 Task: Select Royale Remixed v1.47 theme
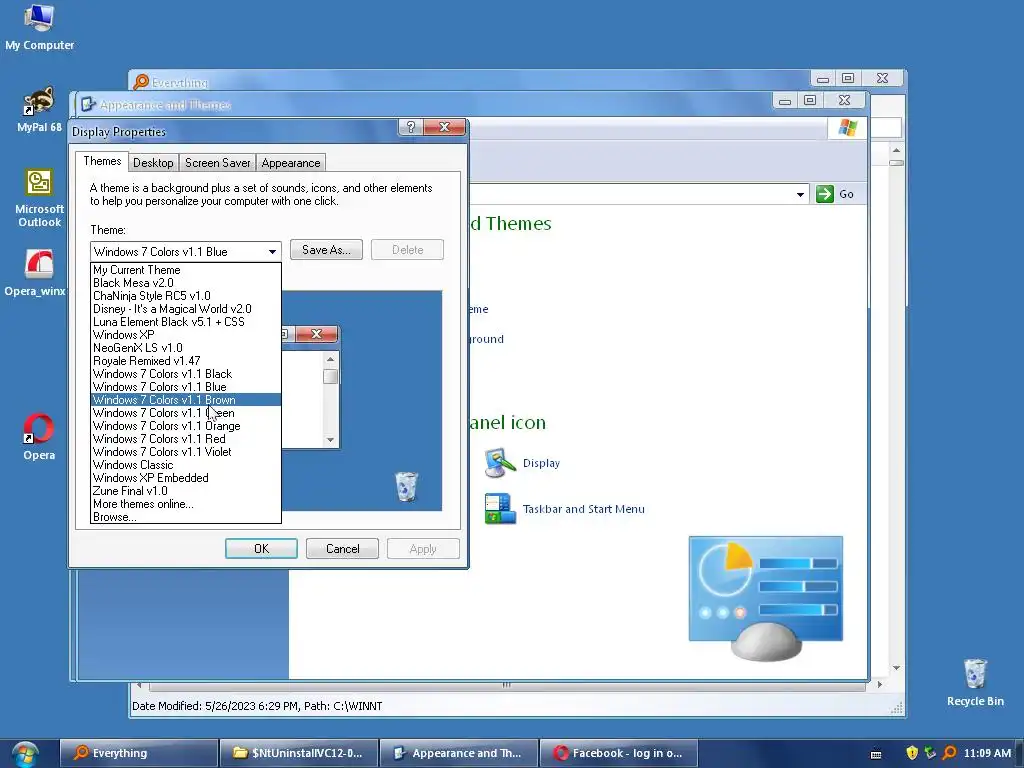coord(185,361)
